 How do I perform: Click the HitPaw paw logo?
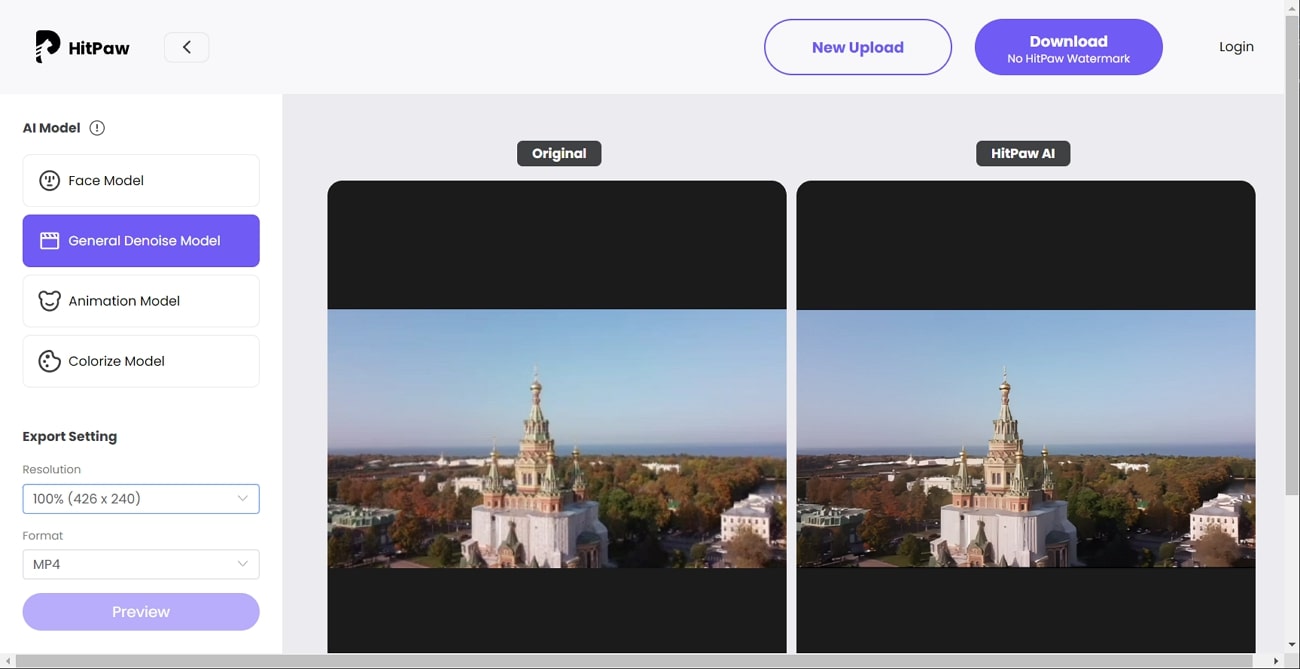(44, 46)
